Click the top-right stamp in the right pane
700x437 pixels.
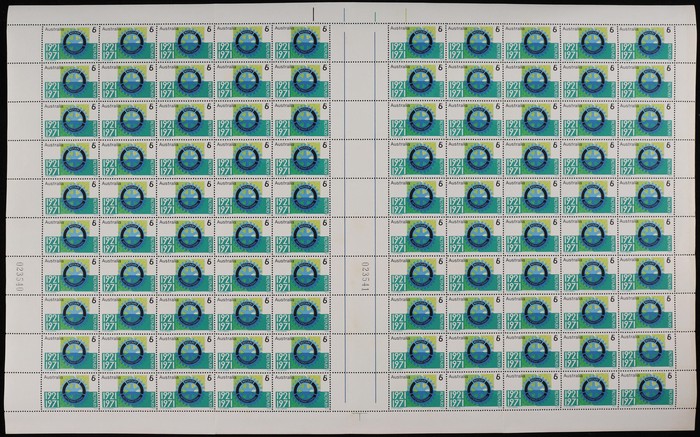tap(644, 43)
